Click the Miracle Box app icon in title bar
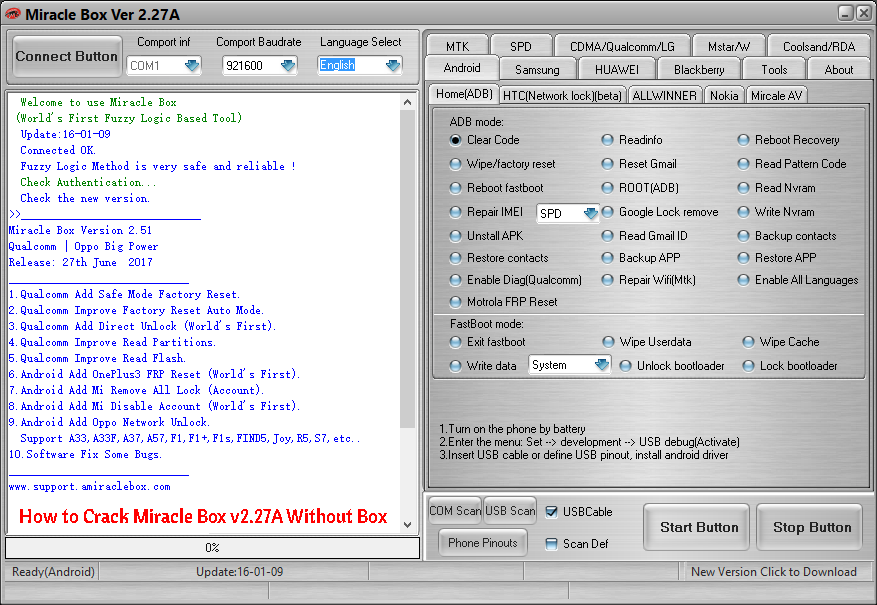Viewport: 877px width, 605px height. [12, 14]
